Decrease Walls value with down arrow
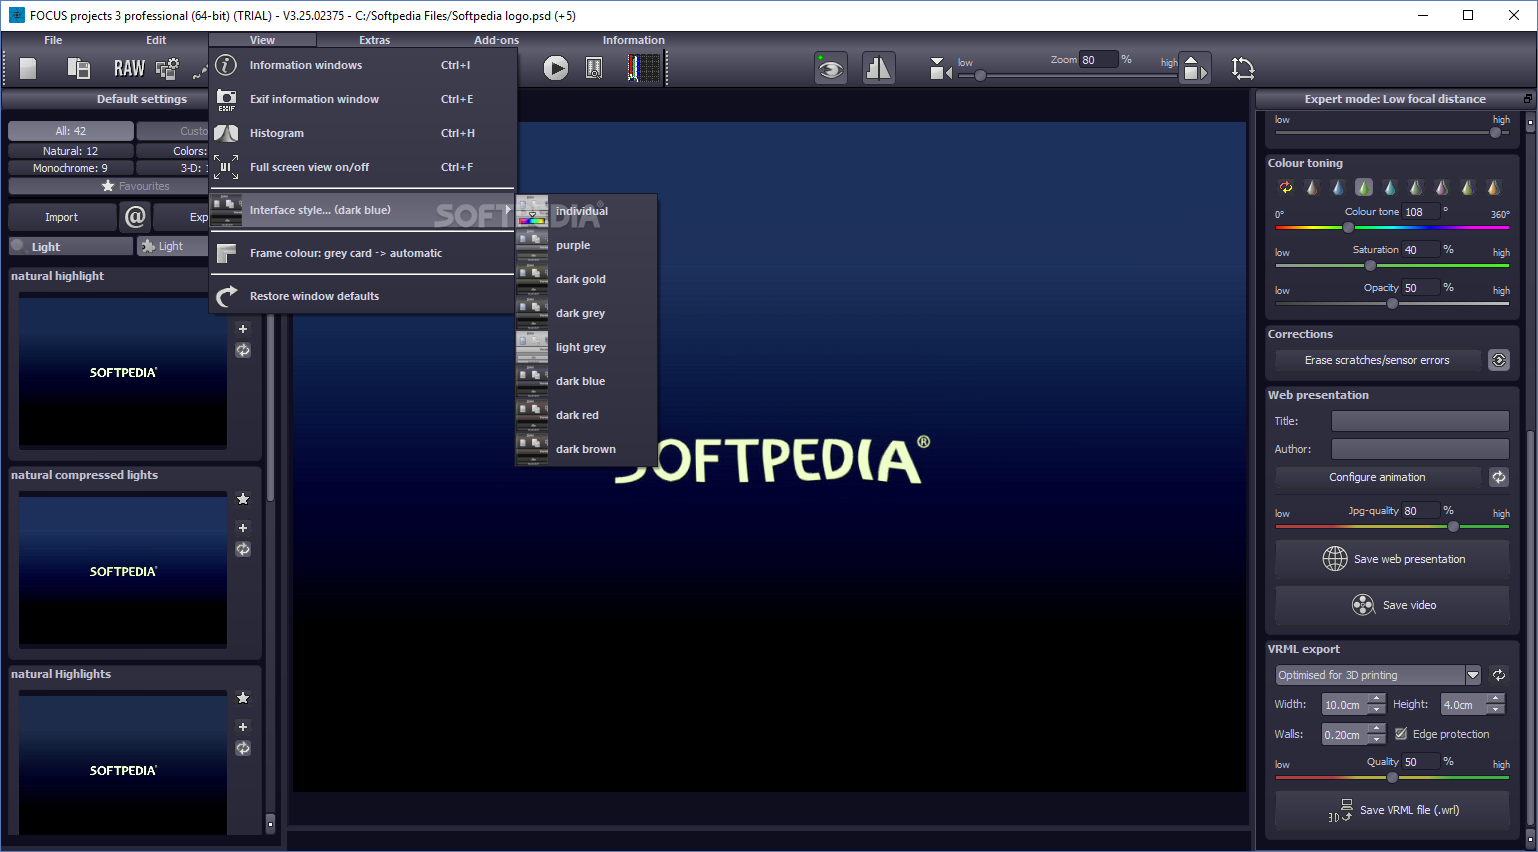This screenshot has width=1538, height=852. pyautogui.click(x=1377, y=740)
